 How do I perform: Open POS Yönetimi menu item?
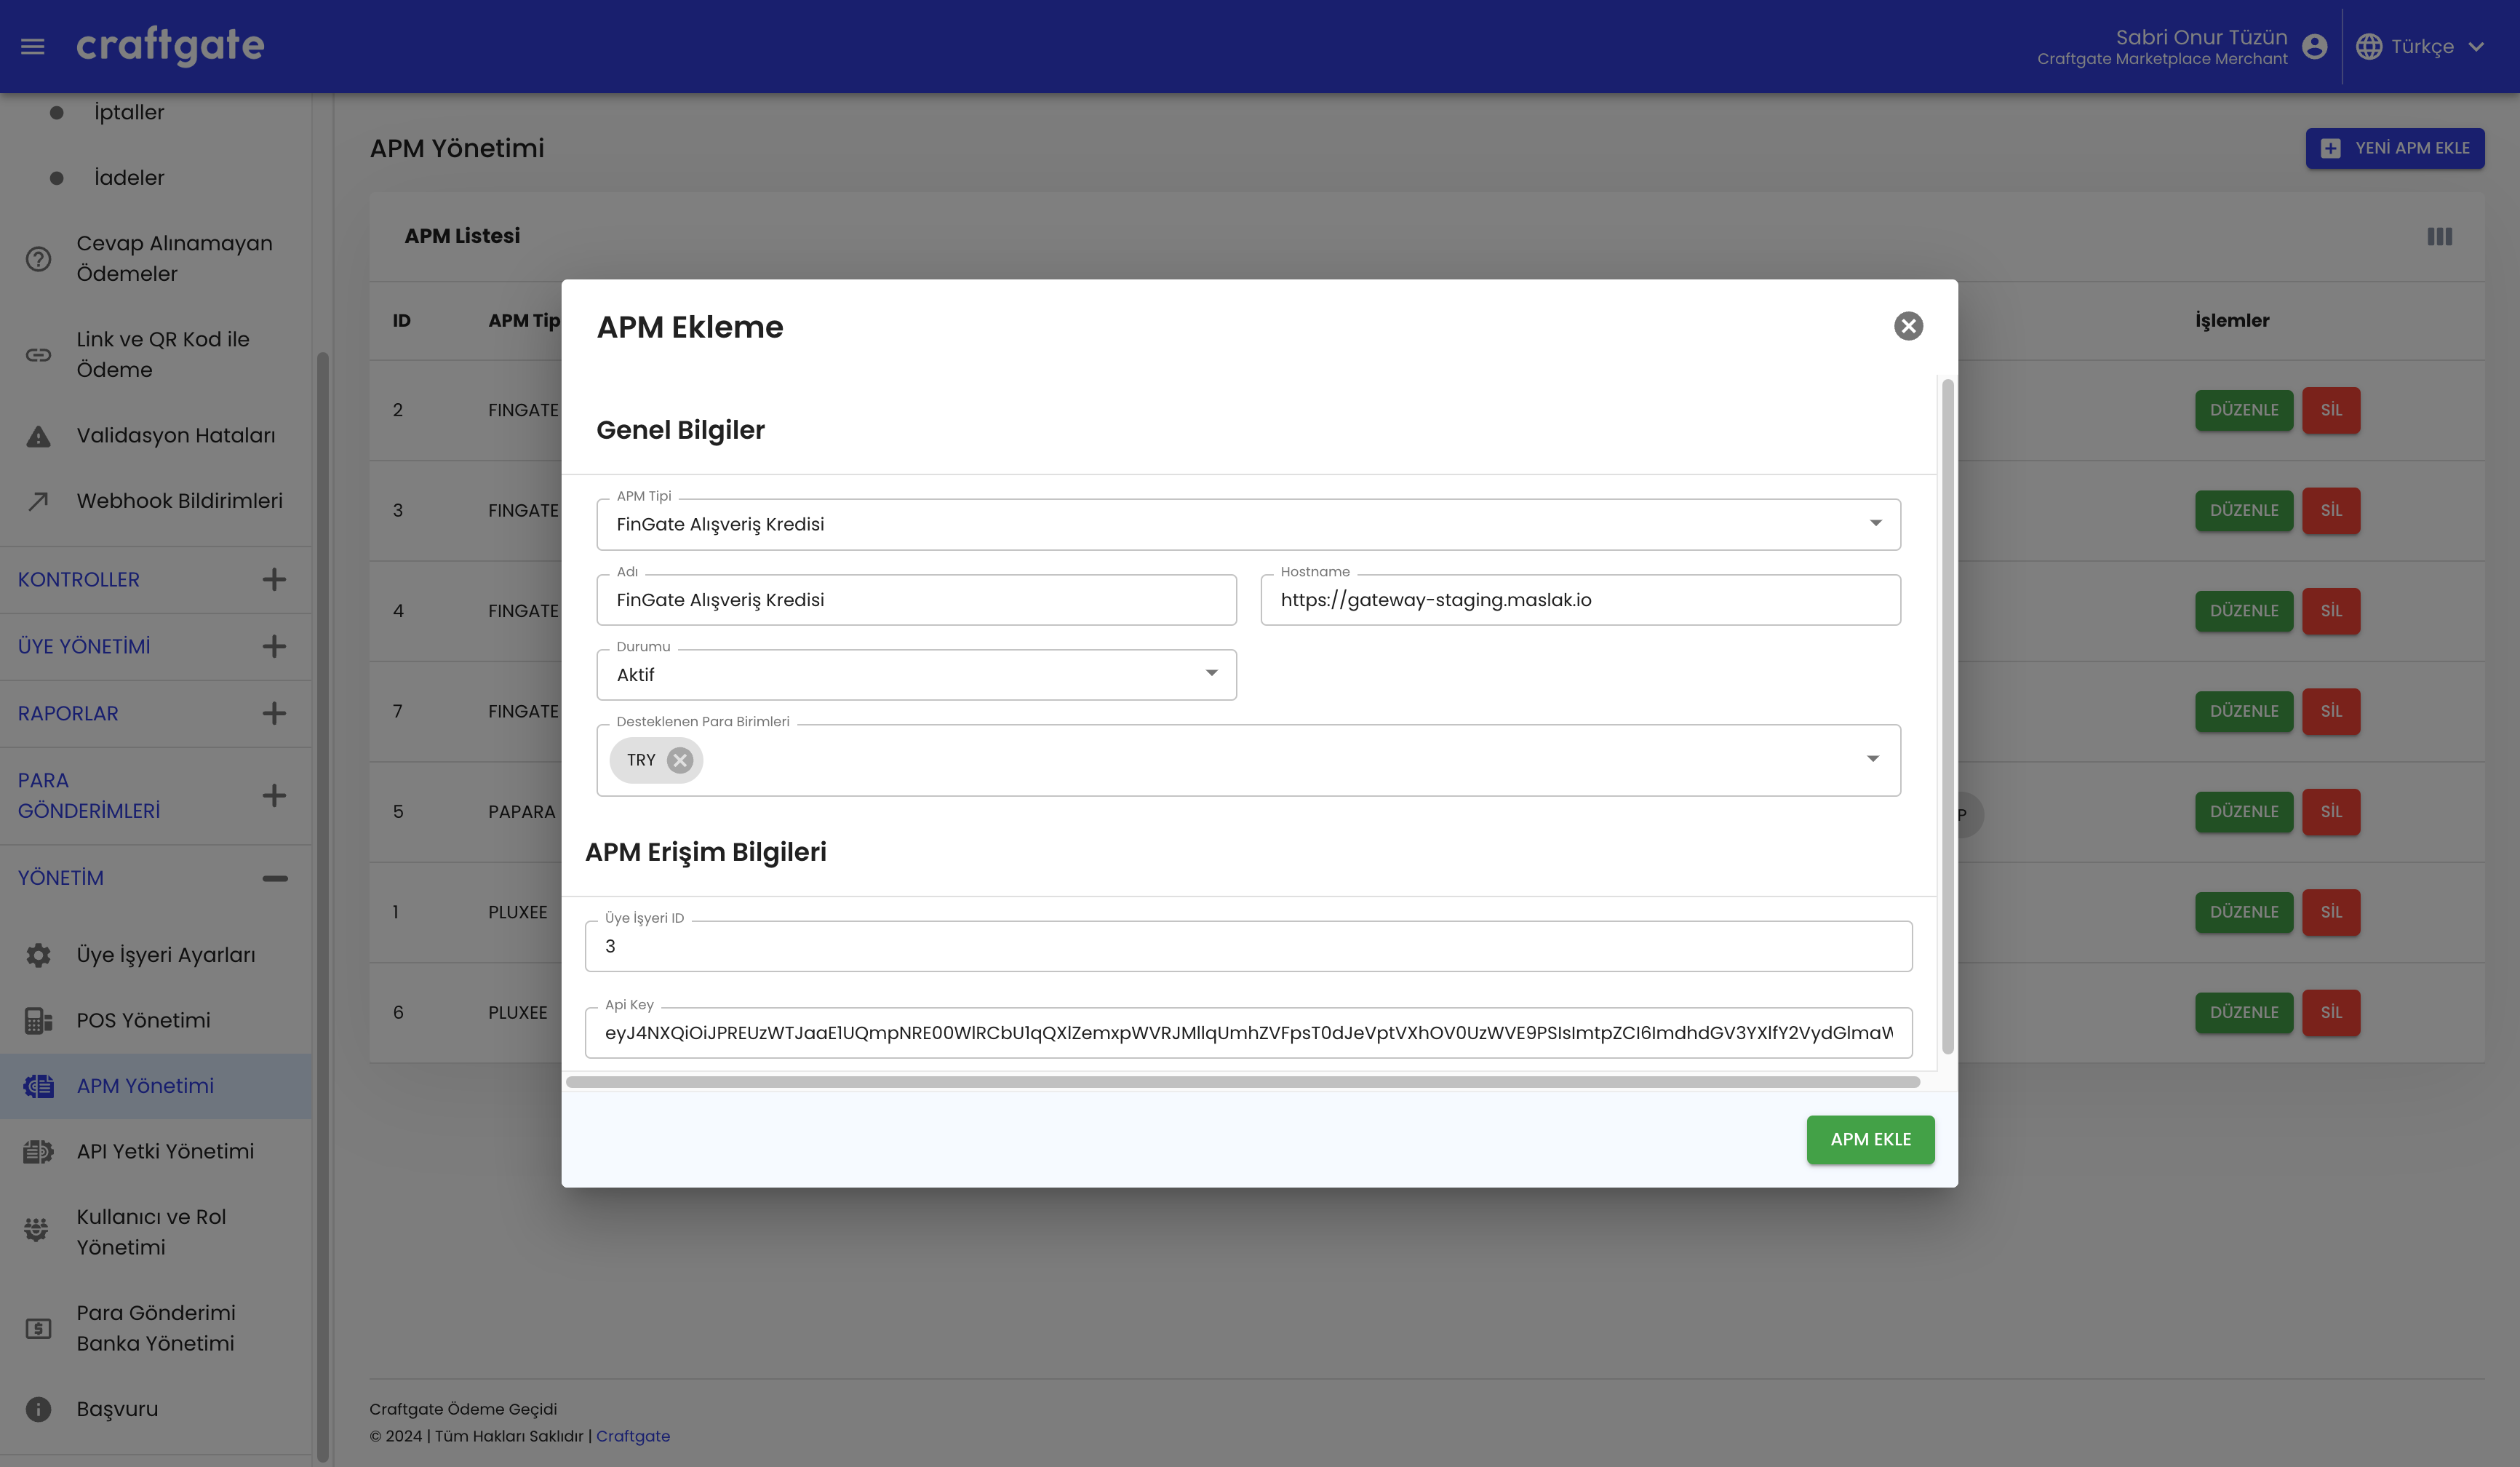pos(144,1020)
